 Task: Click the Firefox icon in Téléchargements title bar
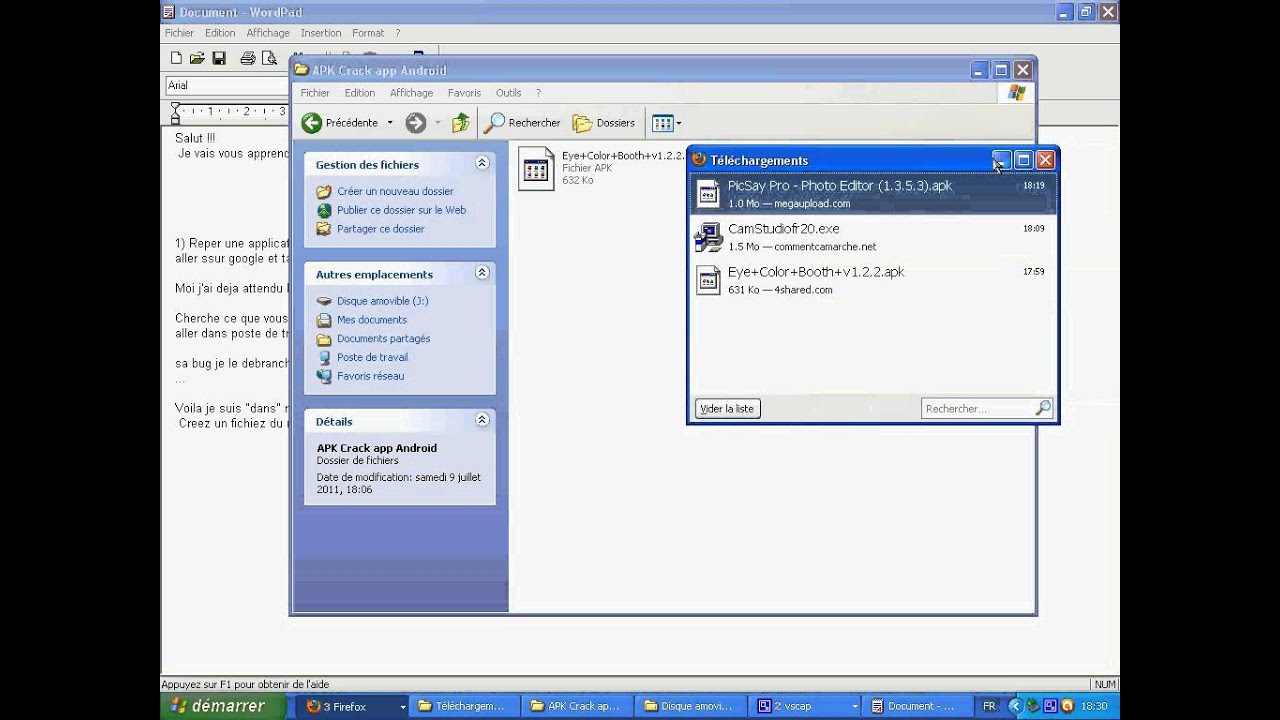pos(699,160)
